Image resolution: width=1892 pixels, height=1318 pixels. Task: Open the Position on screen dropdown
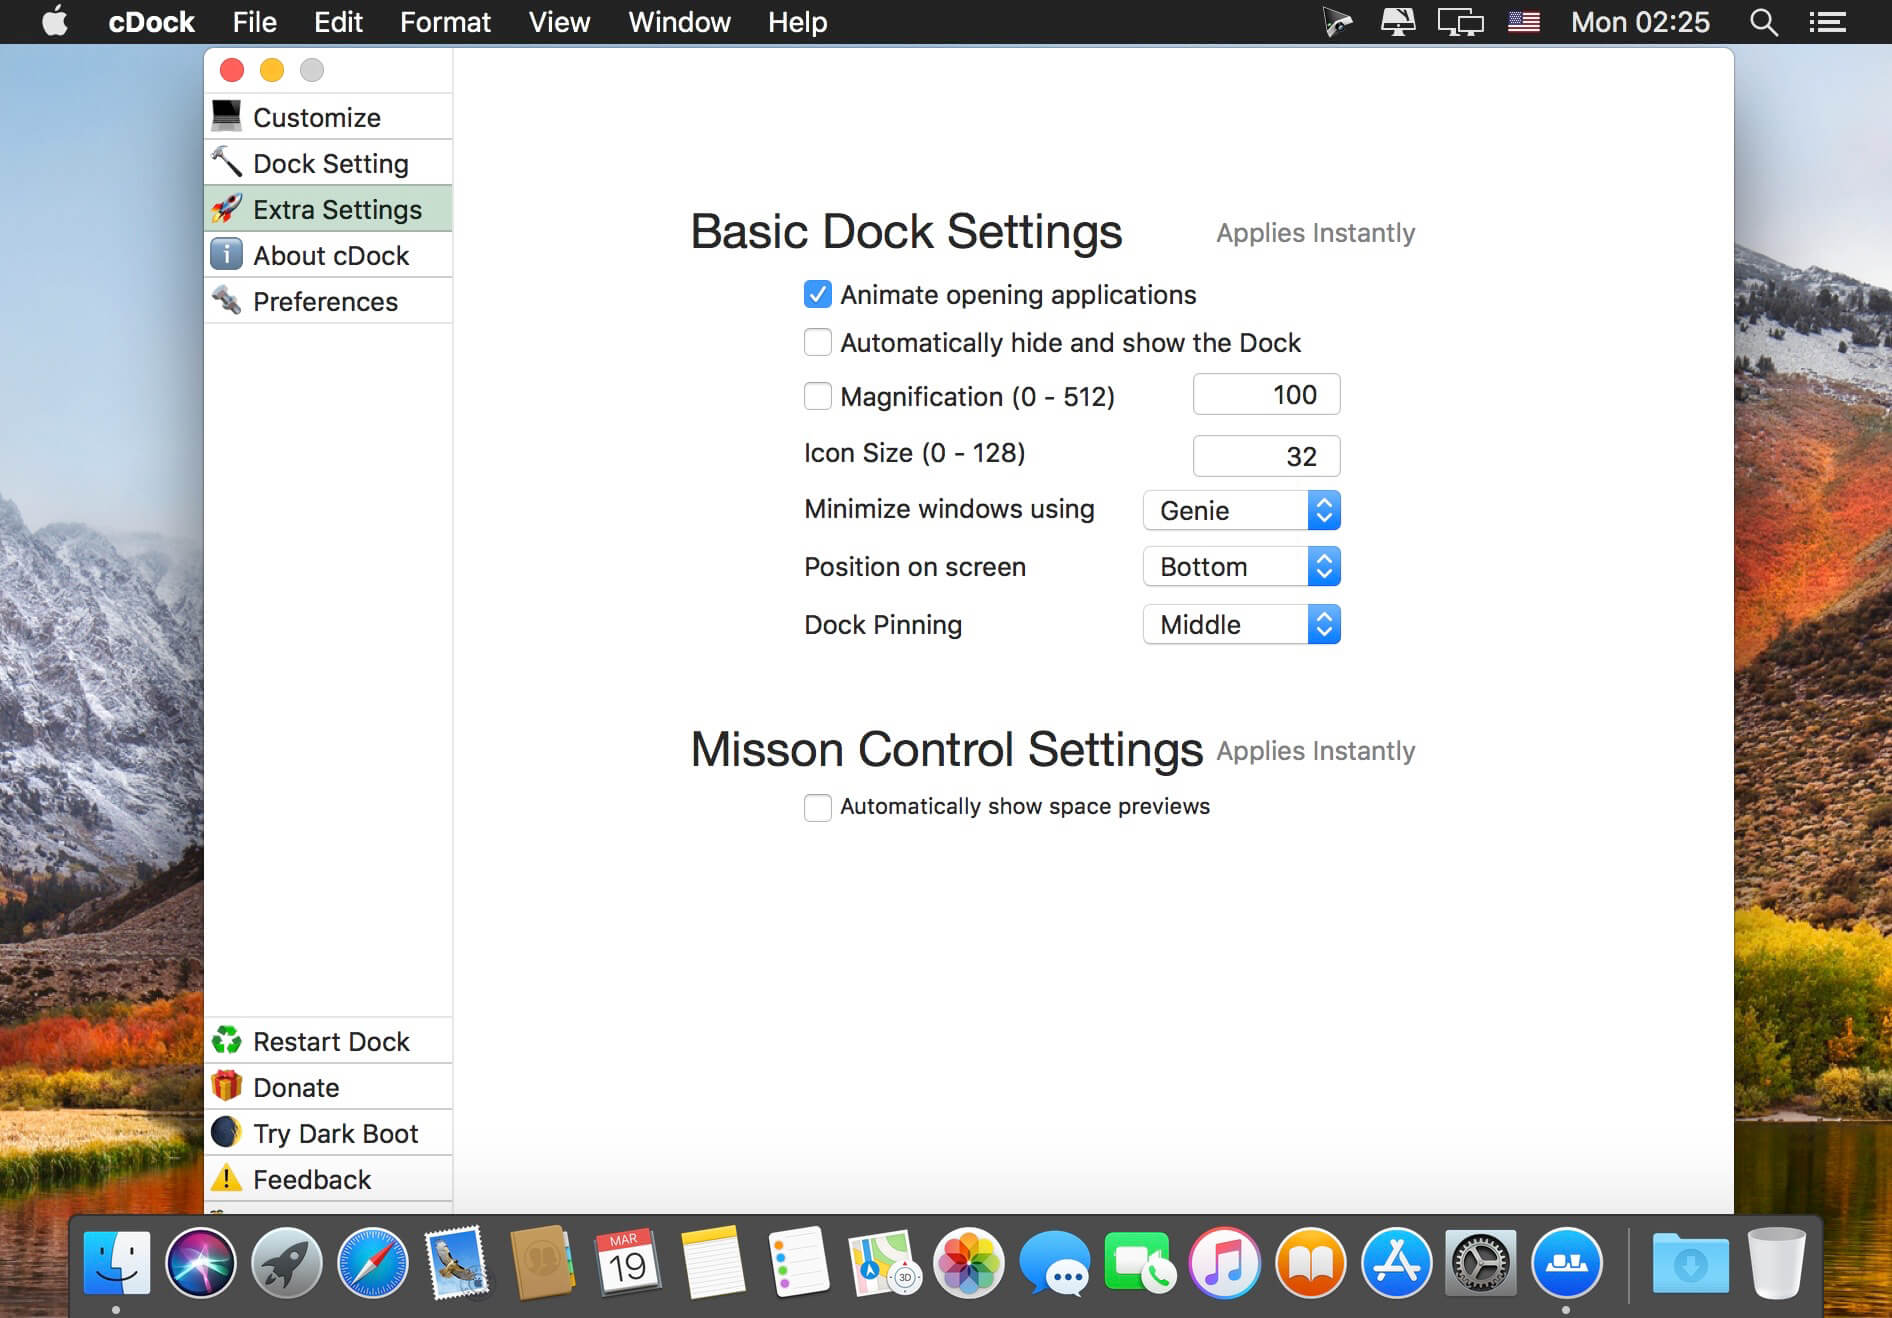click(x=1241, y=566)
